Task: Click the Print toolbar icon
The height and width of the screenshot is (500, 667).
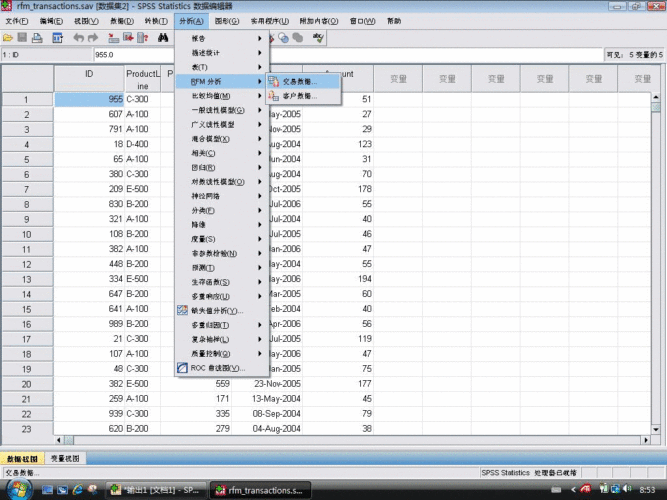Action: tap(37, 38)
